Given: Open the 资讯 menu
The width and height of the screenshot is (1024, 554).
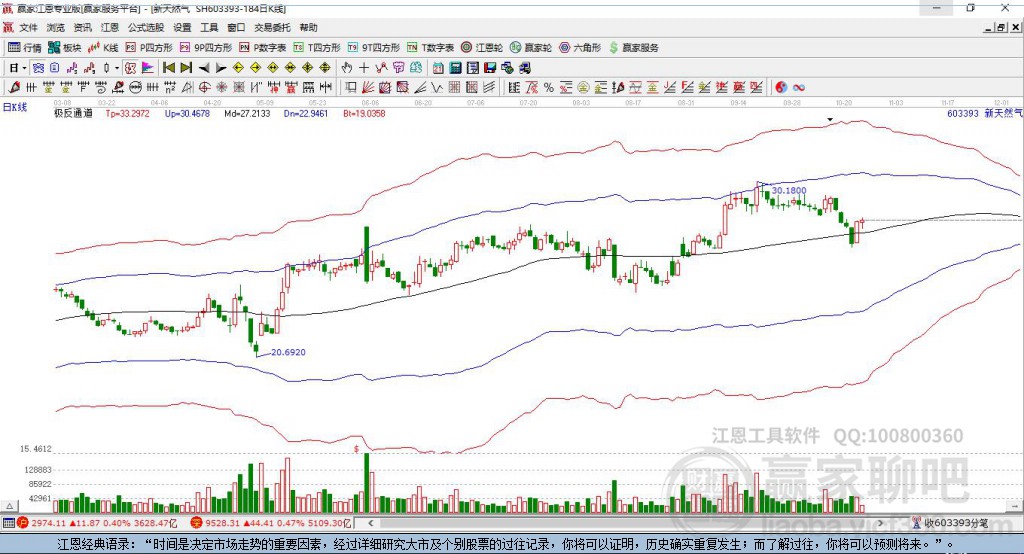Looking at the screenshot, I should click(x=82, y=27).
